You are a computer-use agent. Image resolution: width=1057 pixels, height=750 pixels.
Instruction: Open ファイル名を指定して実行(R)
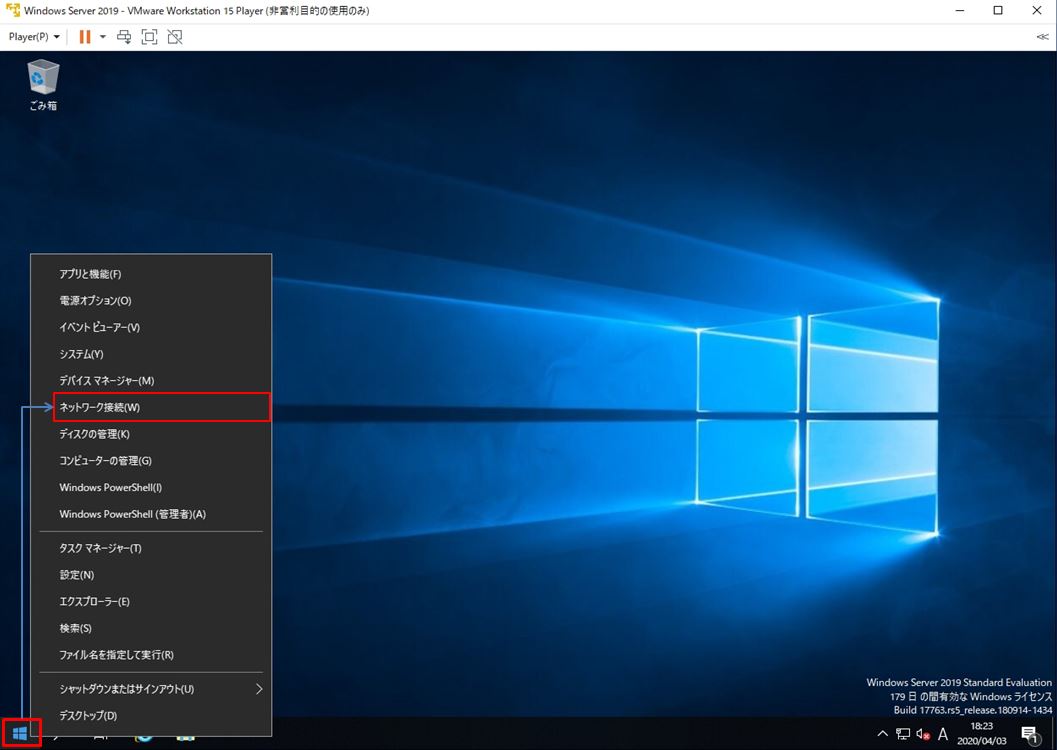[151, 655]
